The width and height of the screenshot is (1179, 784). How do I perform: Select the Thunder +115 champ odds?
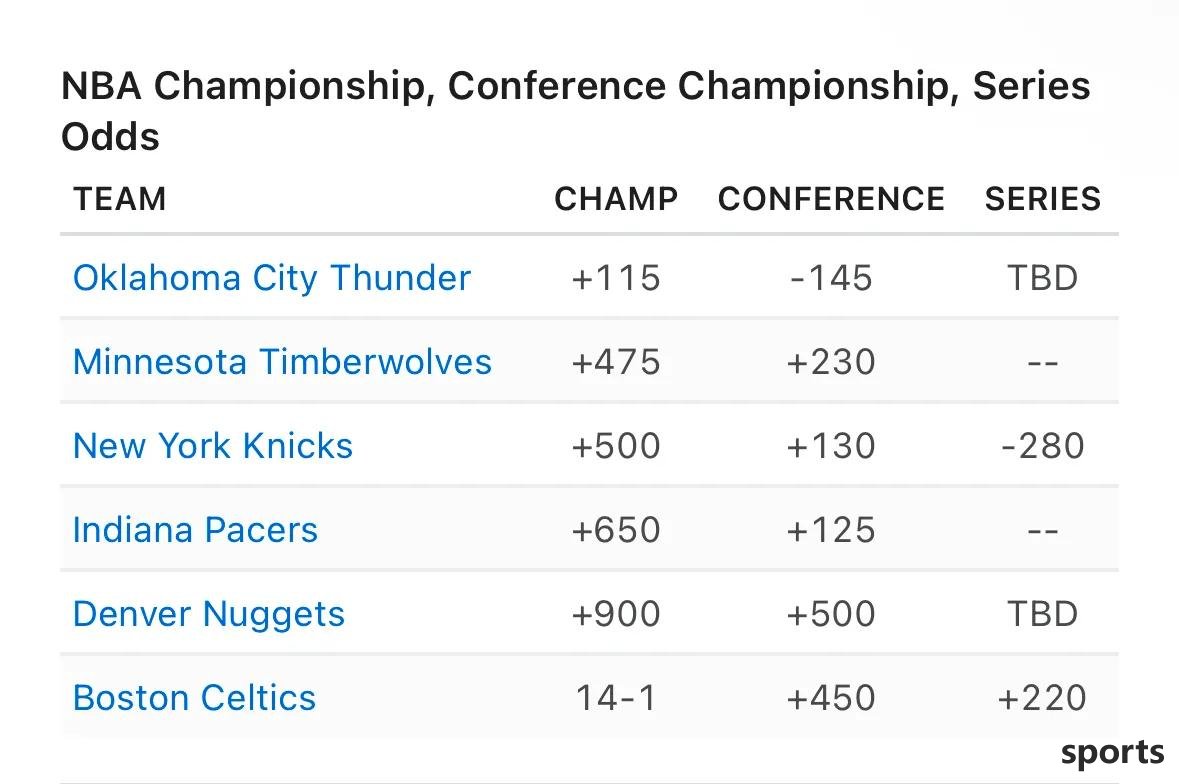pos(616,278)
